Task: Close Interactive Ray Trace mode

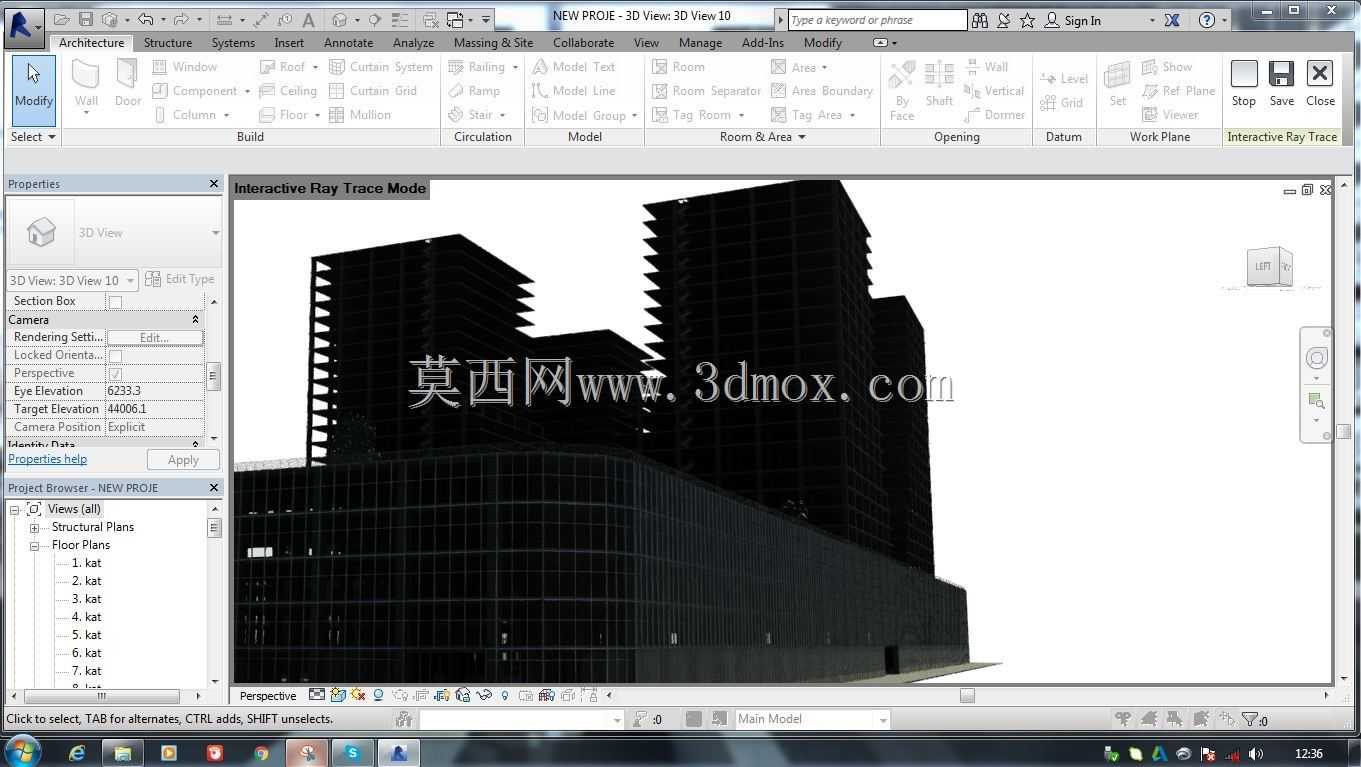Action: pos(1320,84)
